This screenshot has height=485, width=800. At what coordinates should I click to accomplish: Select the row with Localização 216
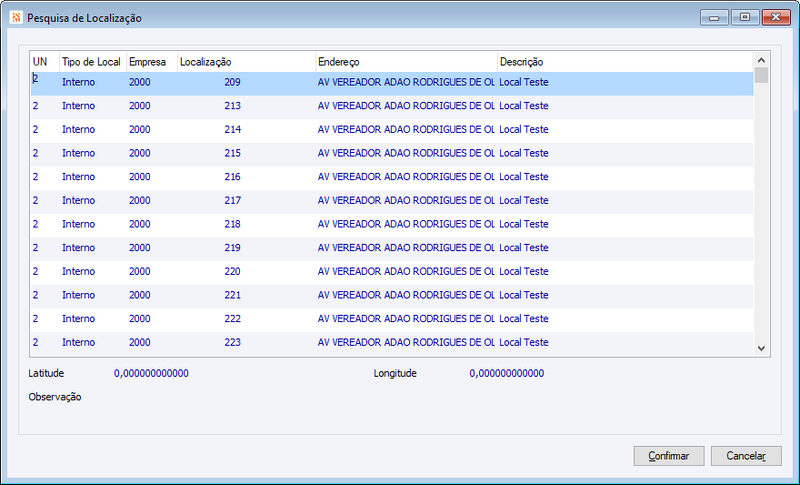[392, 177]
